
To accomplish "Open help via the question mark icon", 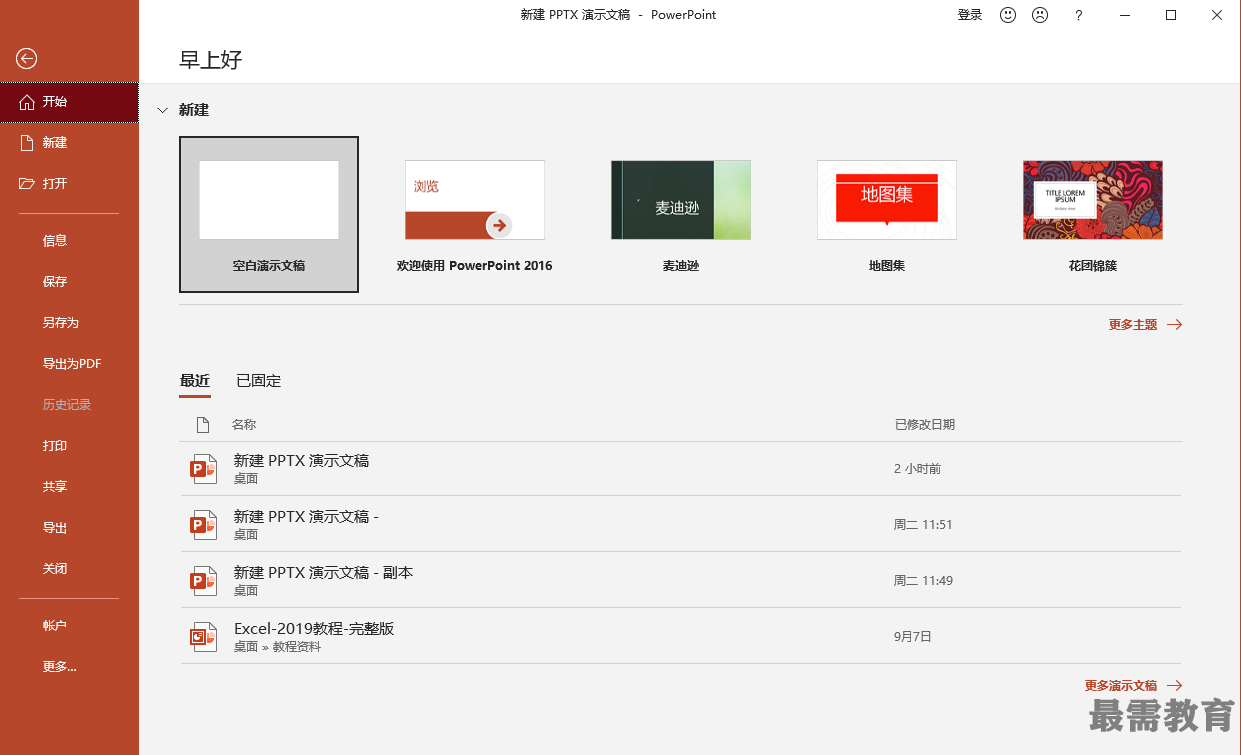I will click(1078, 15).
